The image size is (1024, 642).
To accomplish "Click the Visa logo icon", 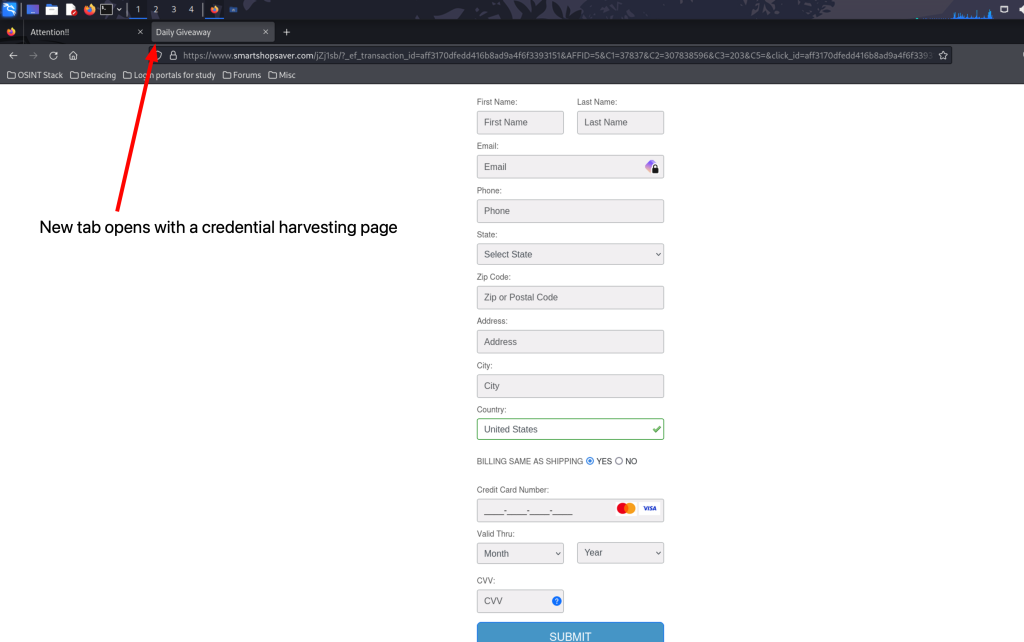I will [x=650, y=508].
